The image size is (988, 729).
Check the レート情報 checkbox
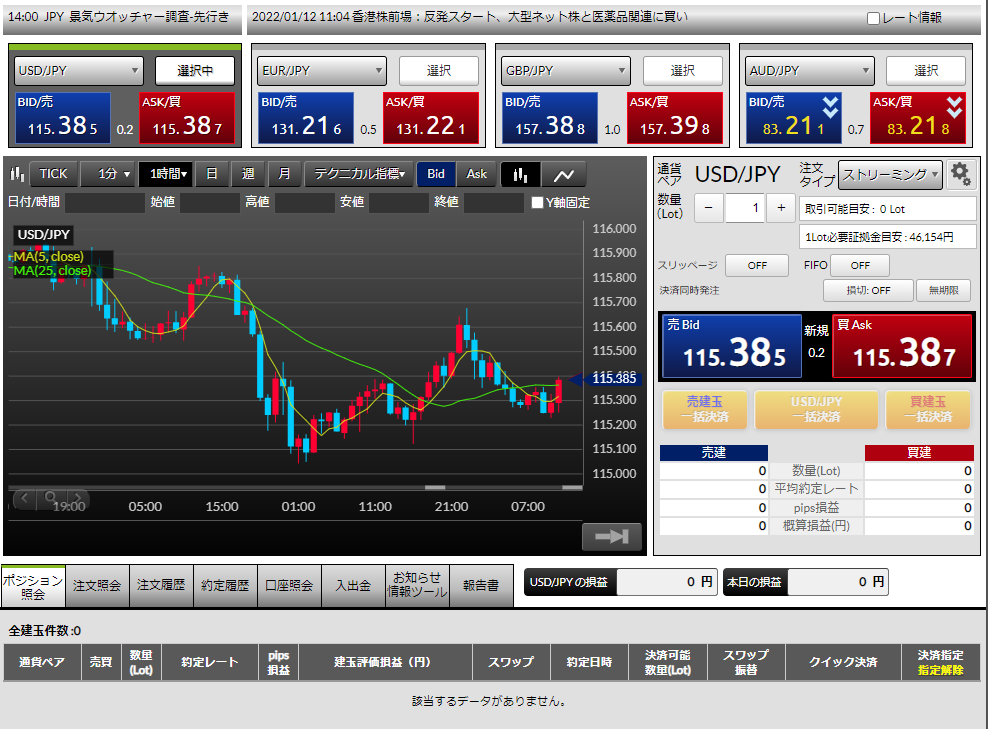click(x=874, y=18)
